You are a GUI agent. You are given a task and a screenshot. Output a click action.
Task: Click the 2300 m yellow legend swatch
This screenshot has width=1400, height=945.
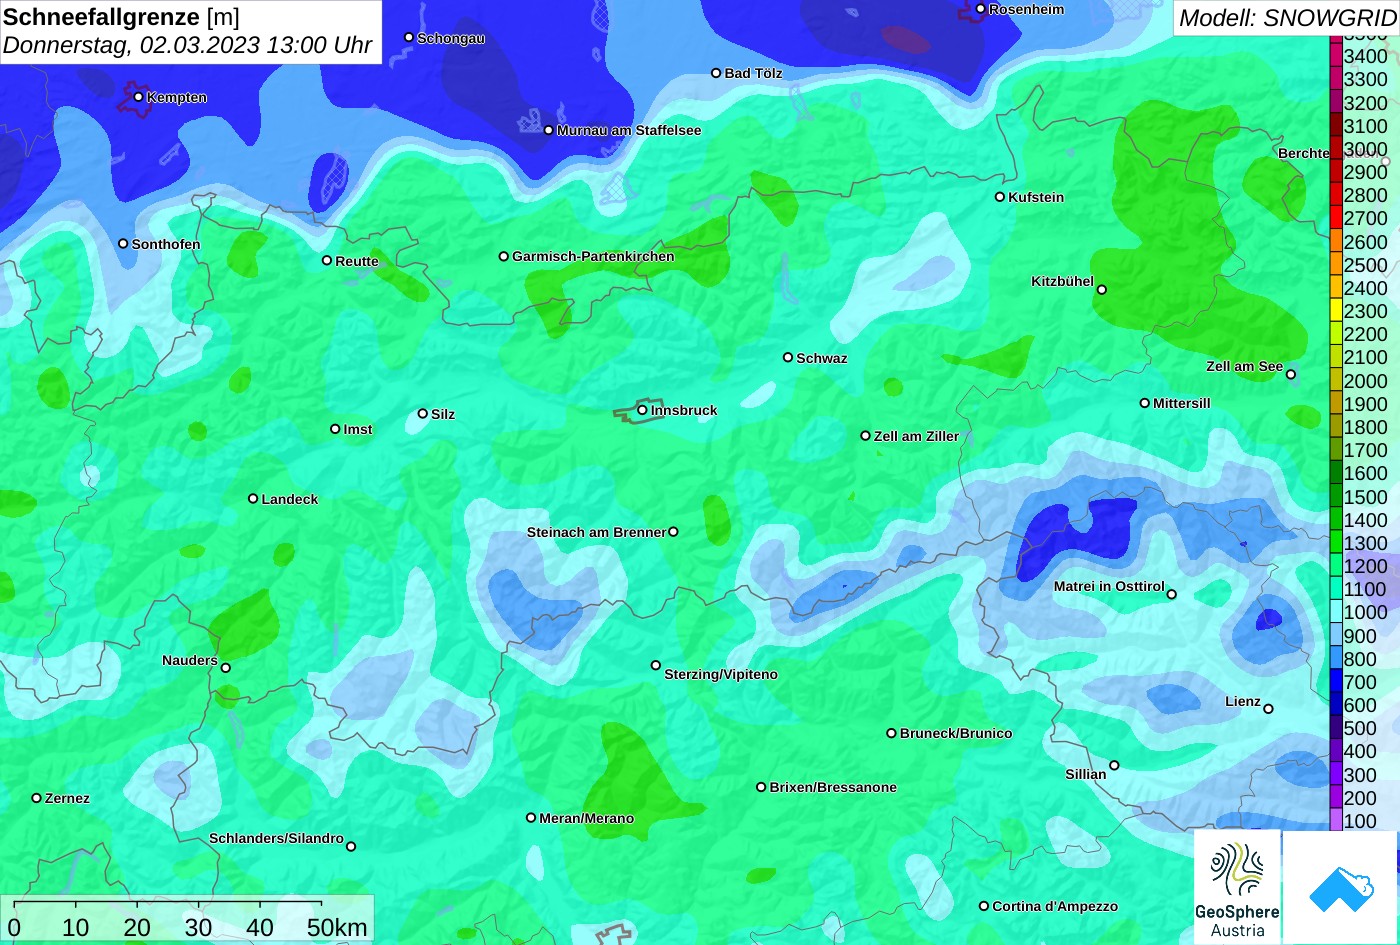pos(1336,311)
